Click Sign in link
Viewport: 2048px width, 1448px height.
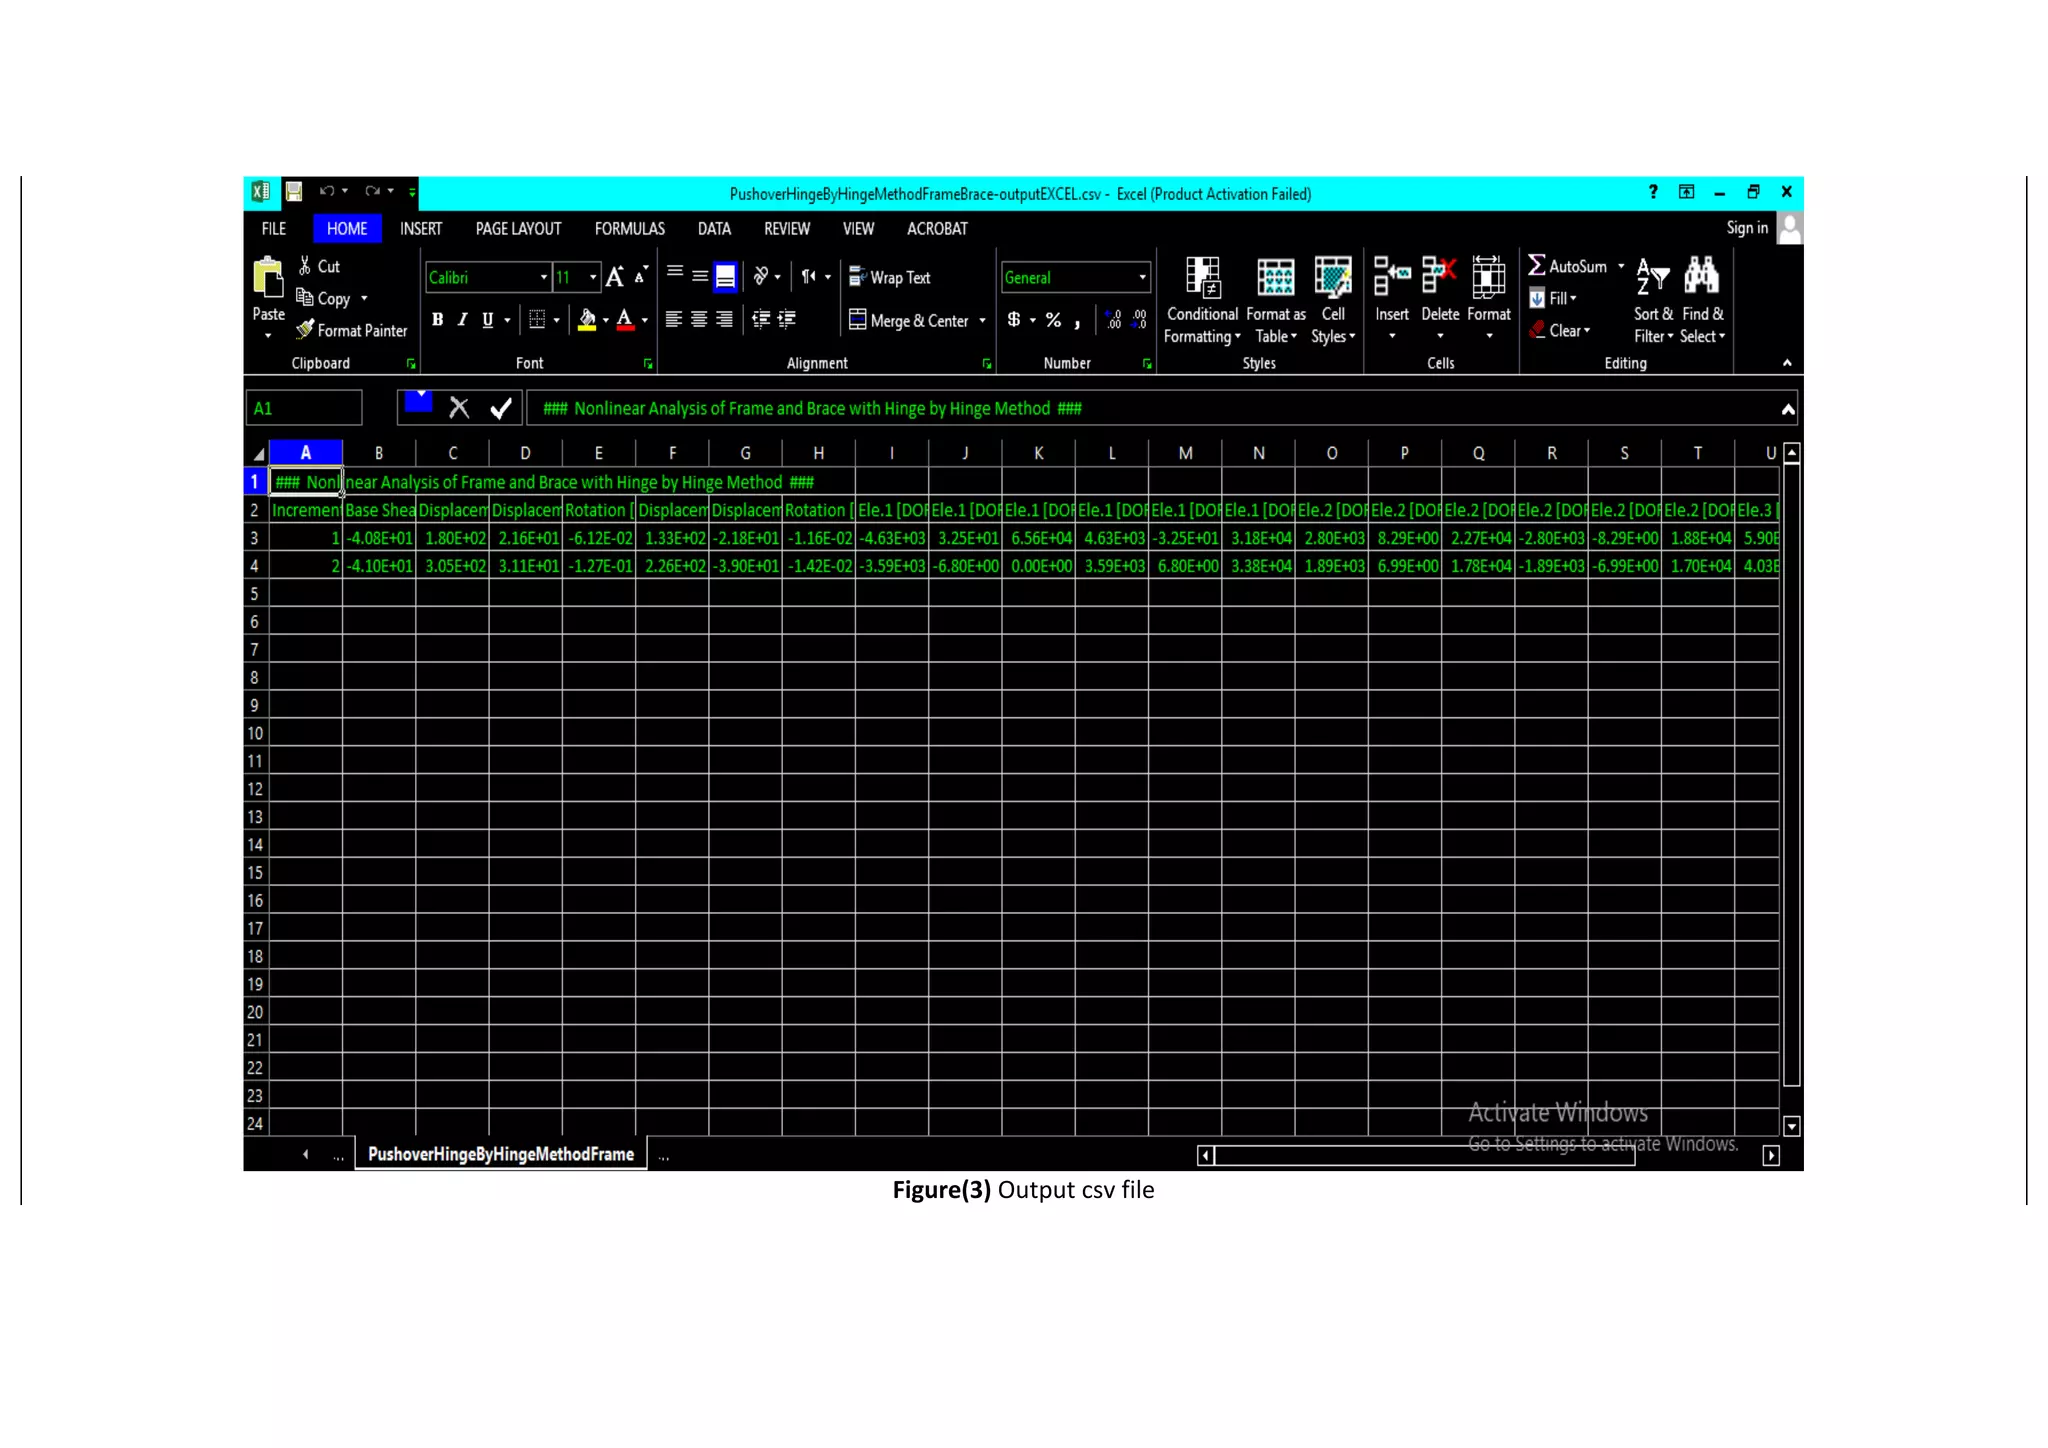point(1747,228)
